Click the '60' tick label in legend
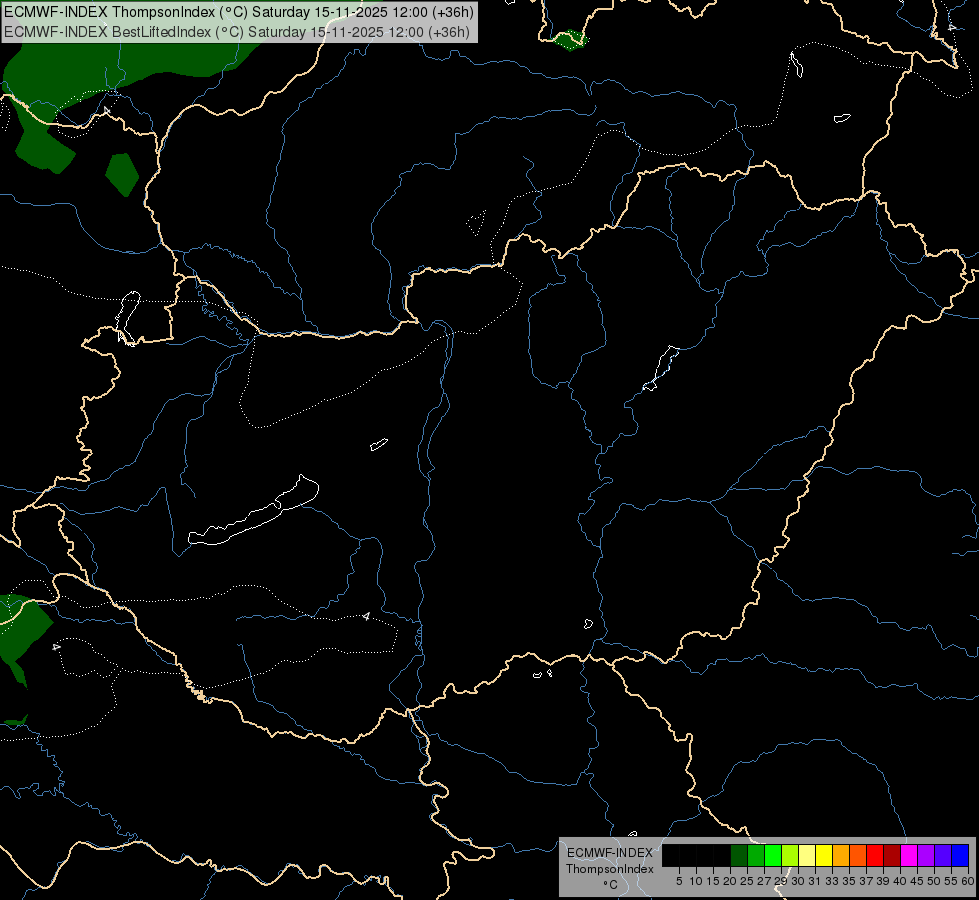Viewport: 979px width, 900px height. tap(968, 881)
